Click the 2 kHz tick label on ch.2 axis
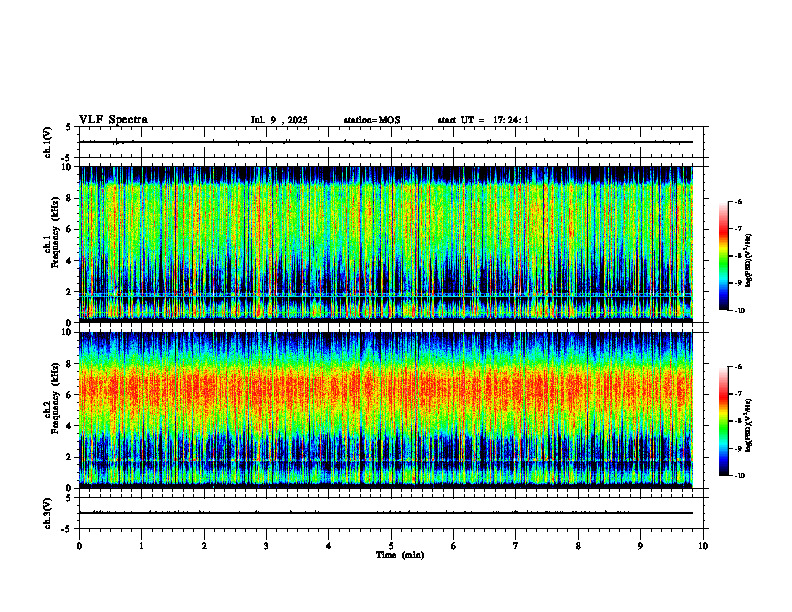The height and width of the screenshot is (612, 792). (70, 457)
